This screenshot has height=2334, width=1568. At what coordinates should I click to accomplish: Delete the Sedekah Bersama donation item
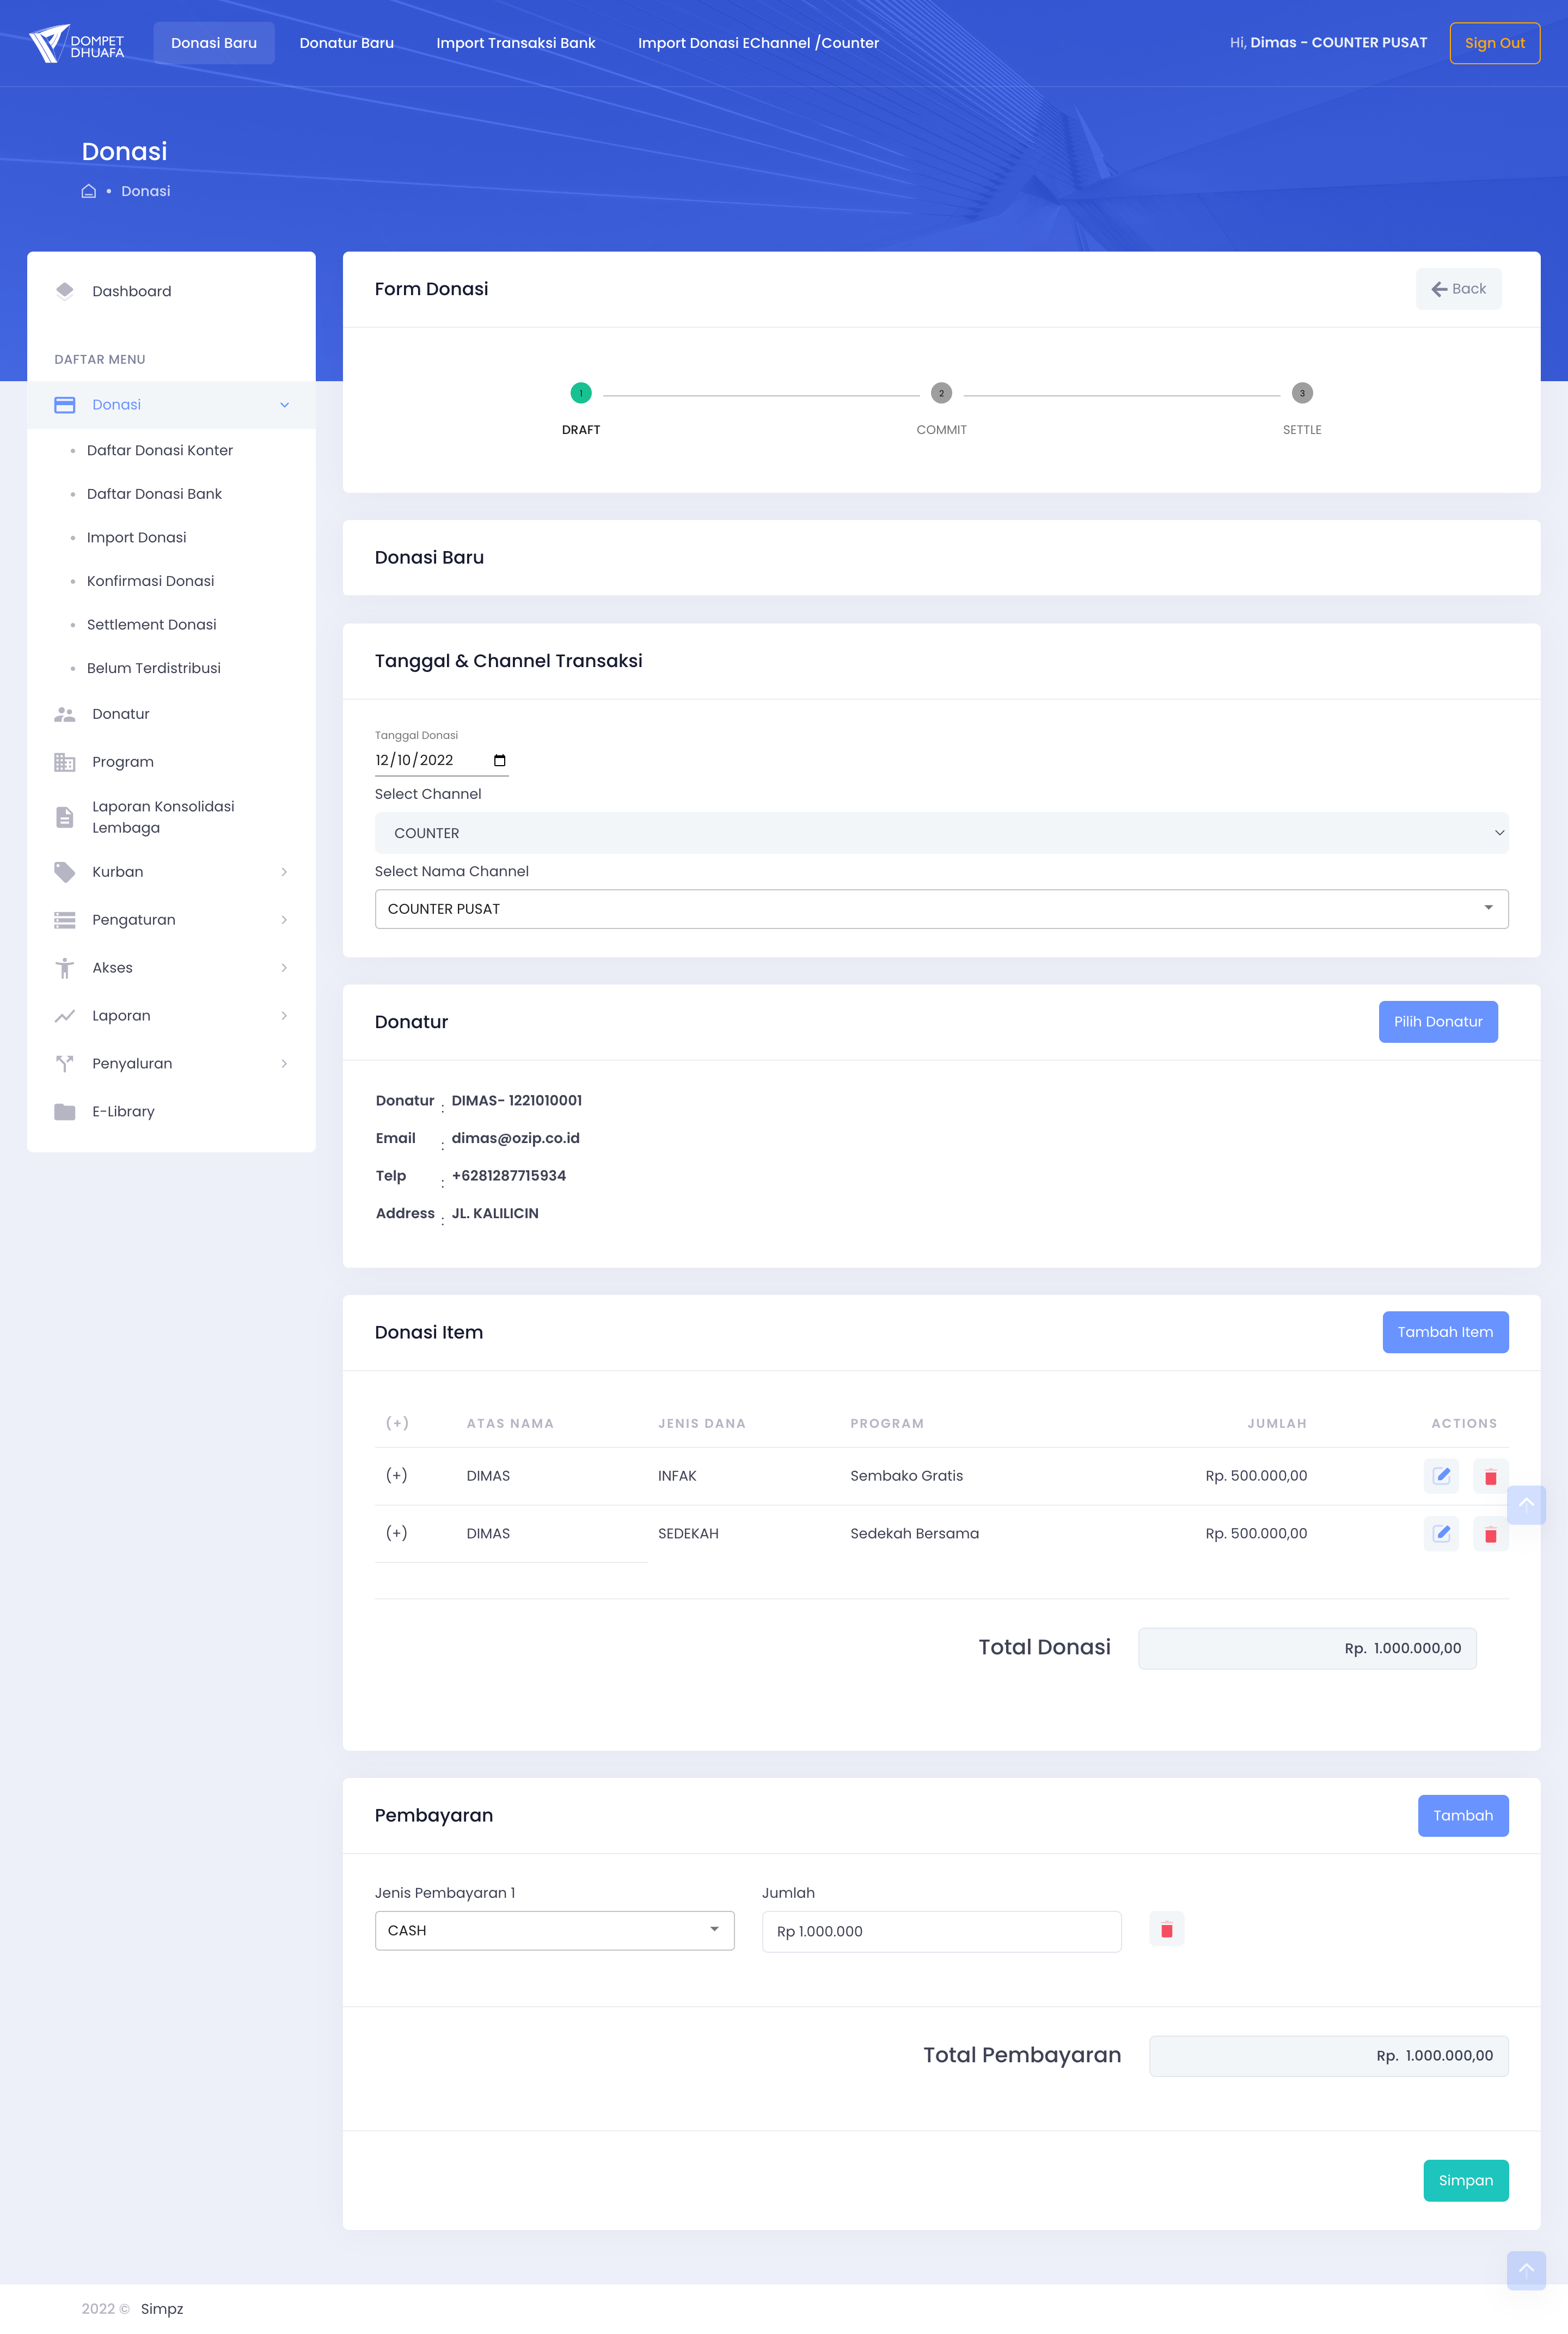tap(1490, 1534)
